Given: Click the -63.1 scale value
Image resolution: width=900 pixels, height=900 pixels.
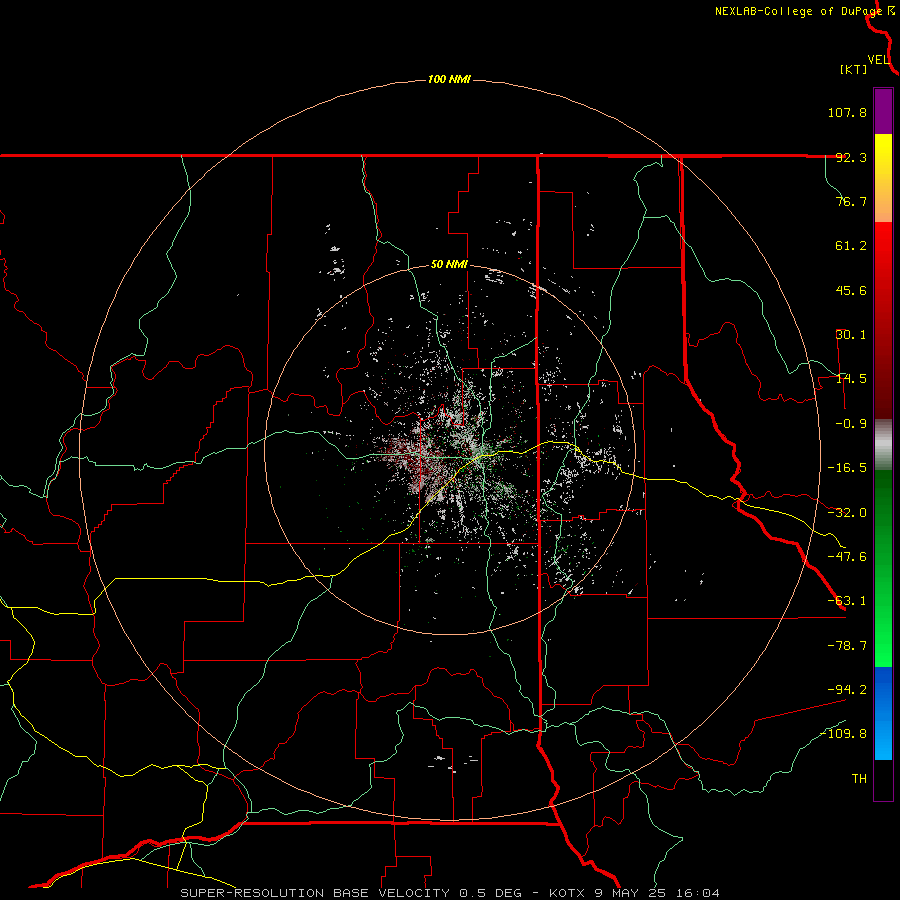Looking at the screenshot, I should 847,601.
